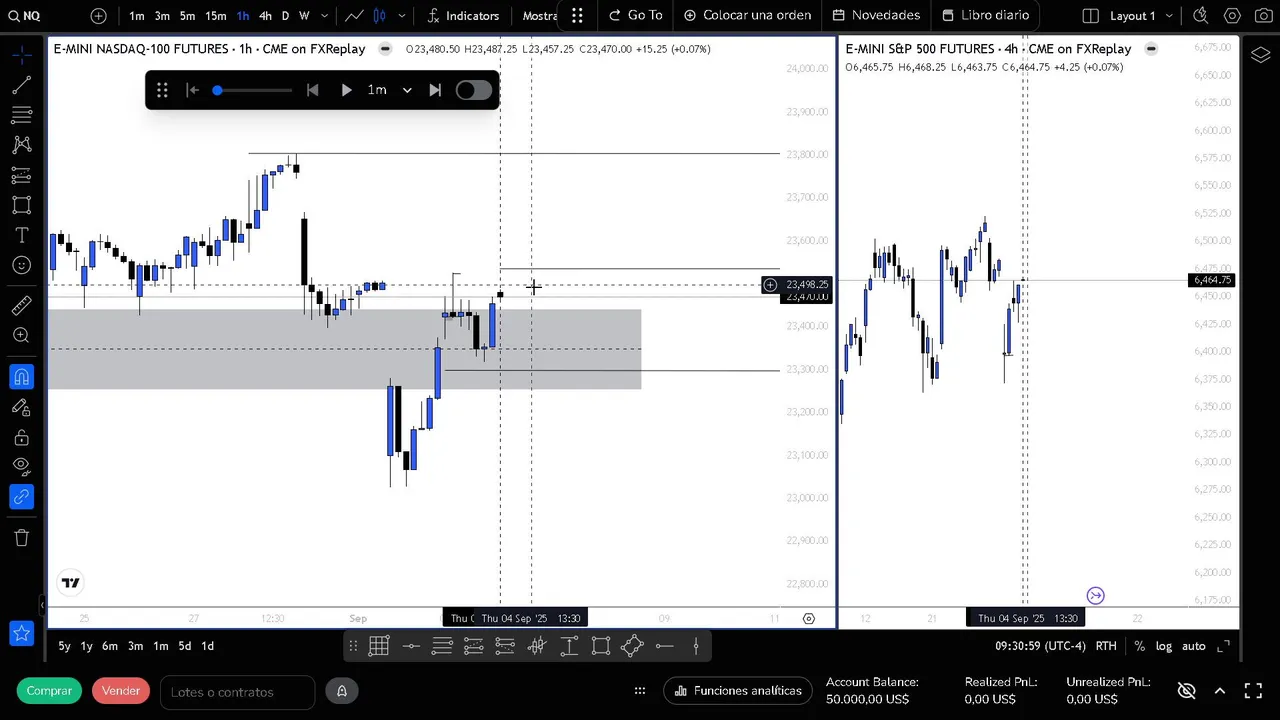The height and width of the screenshot is (720, 1280).
Task: Open the NQ symbol search
Action: coord(22,15)
